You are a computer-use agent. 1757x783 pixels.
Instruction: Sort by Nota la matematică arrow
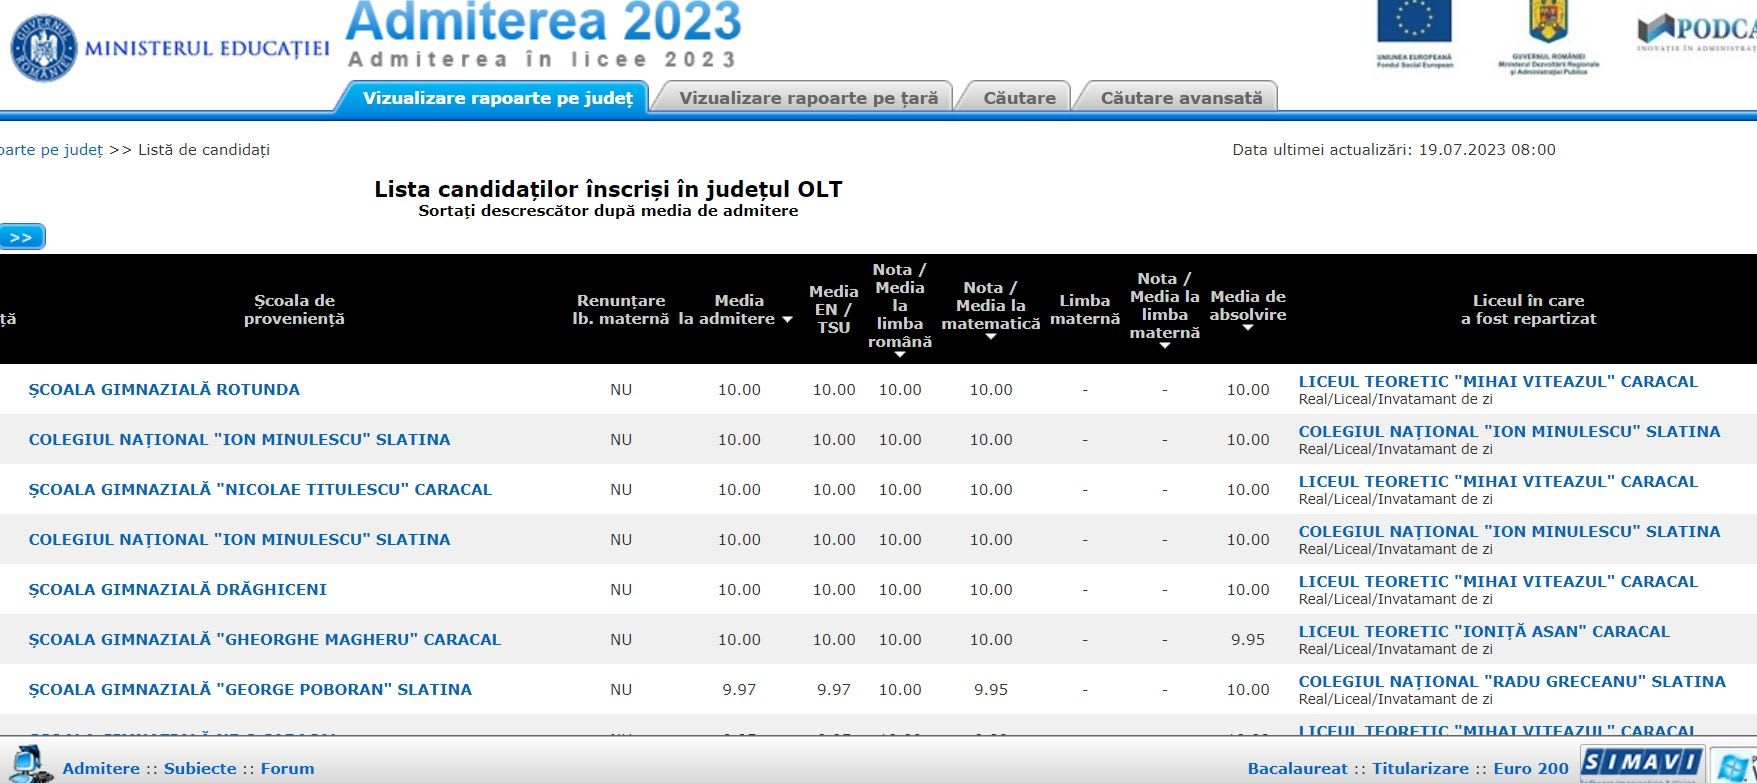click(x=991, y=337)
